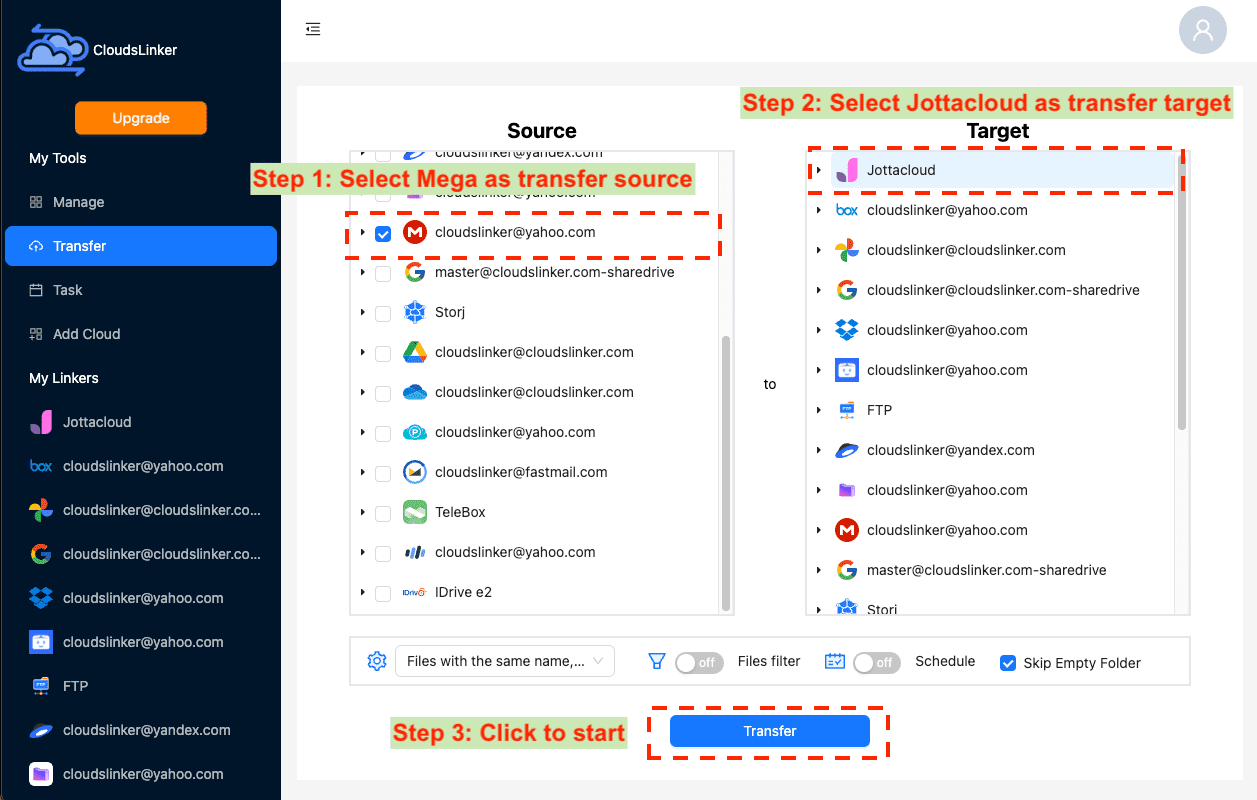The width and height of the screenshot is (1257, 800).
Task: Select IDrive e2 label in Source list
Action: click(463, 592)
